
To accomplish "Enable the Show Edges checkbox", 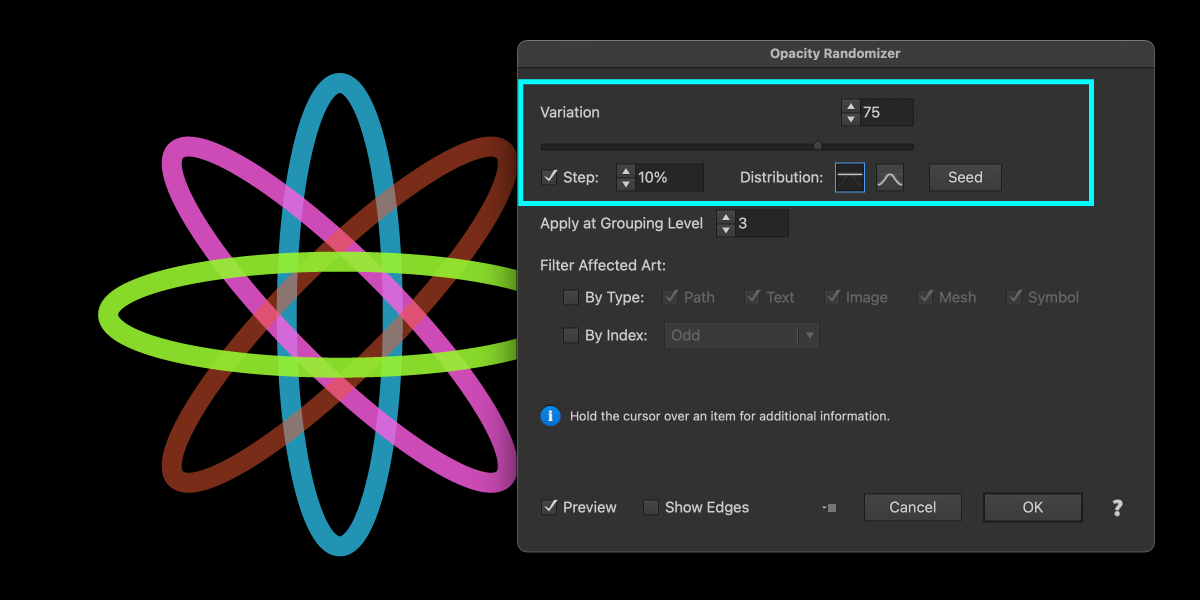I will 651,507.
